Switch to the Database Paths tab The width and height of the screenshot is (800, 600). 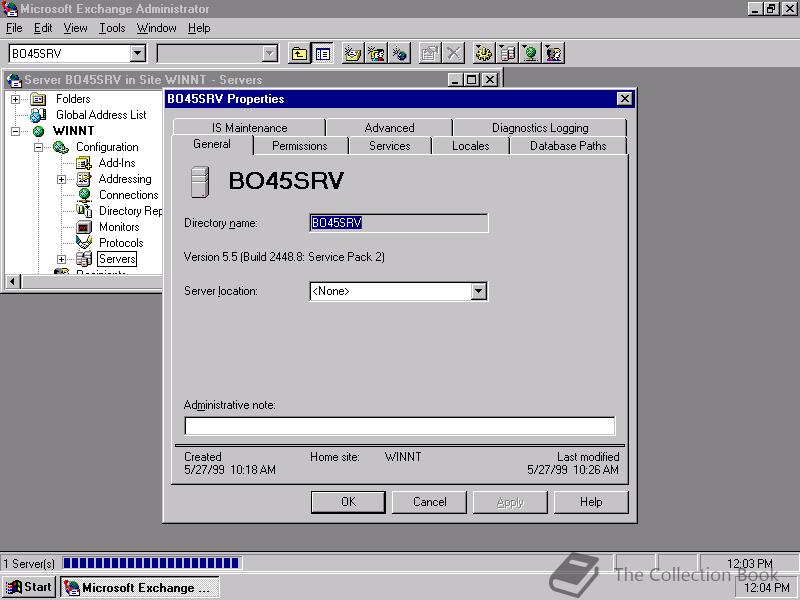click(x=568, y=146)
